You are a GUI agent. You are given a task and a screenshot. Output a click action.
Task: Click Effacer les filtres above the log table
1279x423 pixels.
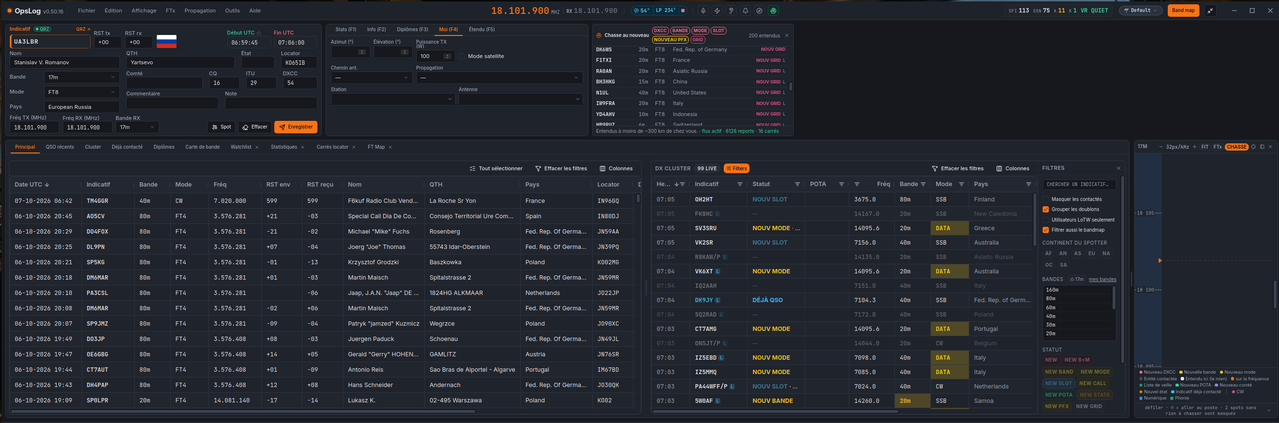tap(561, 168)
